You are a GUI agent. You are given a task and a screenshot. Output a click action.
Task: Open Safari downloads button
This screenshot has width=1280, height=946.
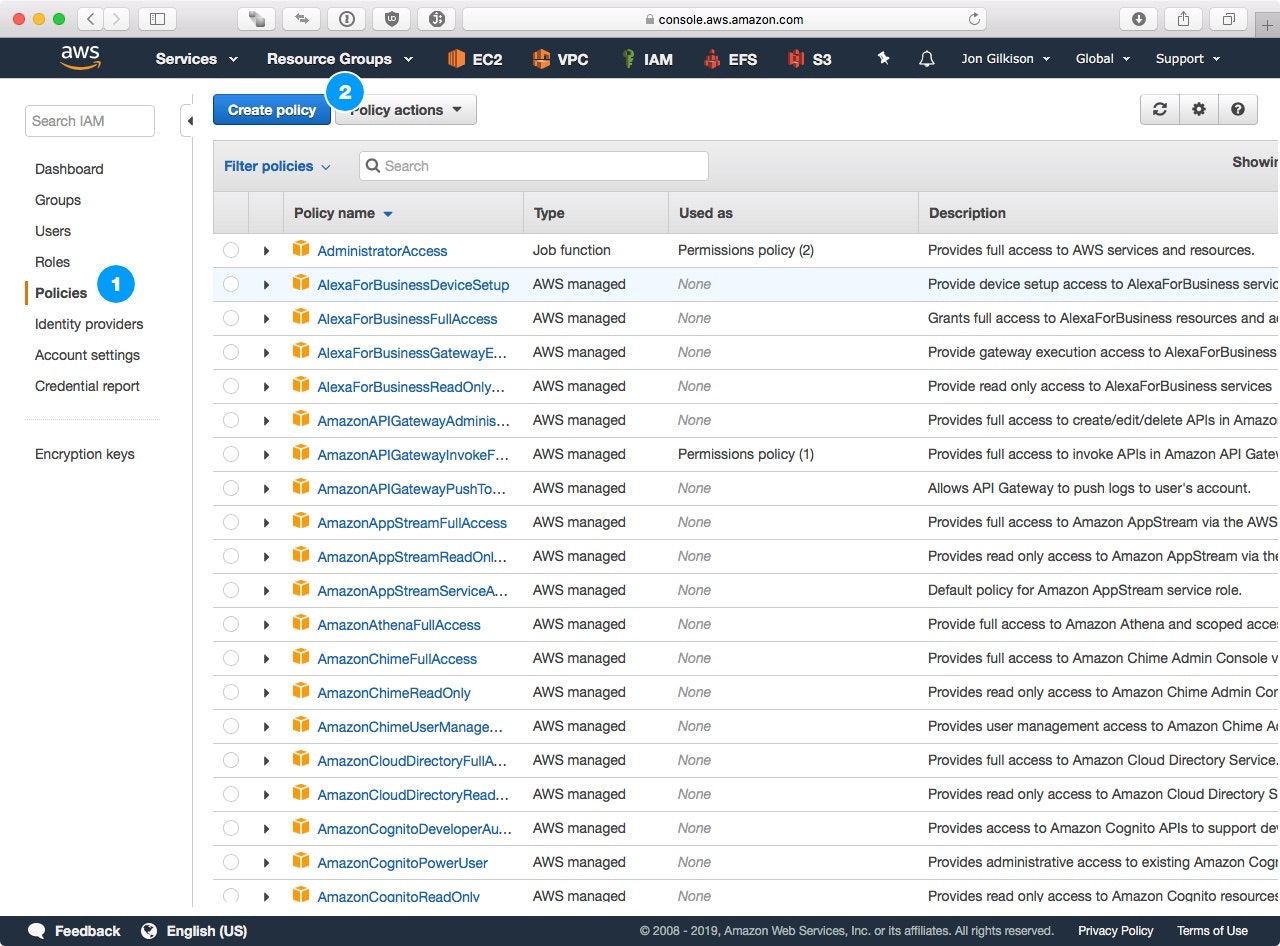click(1138, 19)
